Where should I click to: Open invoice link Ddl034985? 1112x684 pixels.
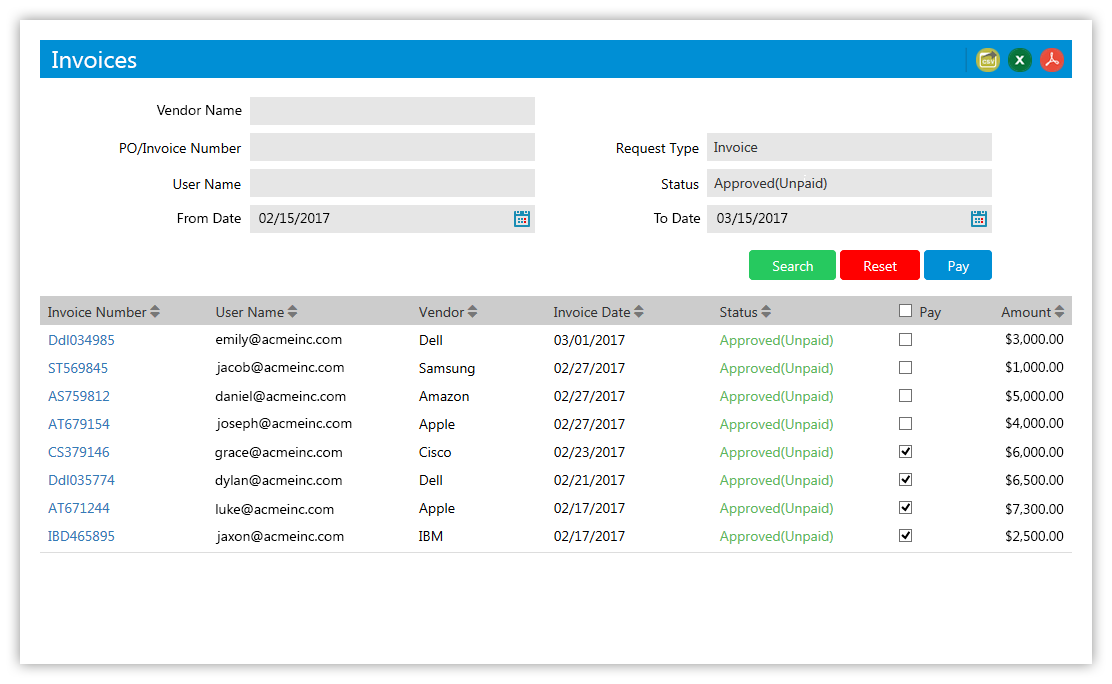(x=81, y=340)
